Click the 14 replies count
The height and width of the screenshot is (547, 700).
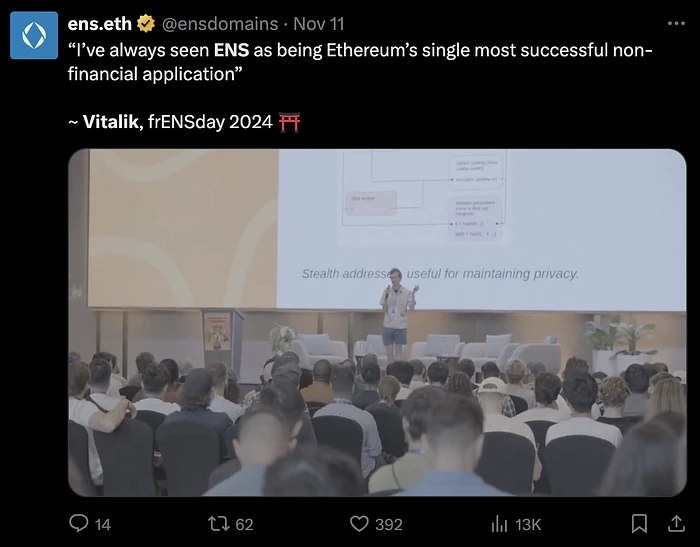click(102, 524)
